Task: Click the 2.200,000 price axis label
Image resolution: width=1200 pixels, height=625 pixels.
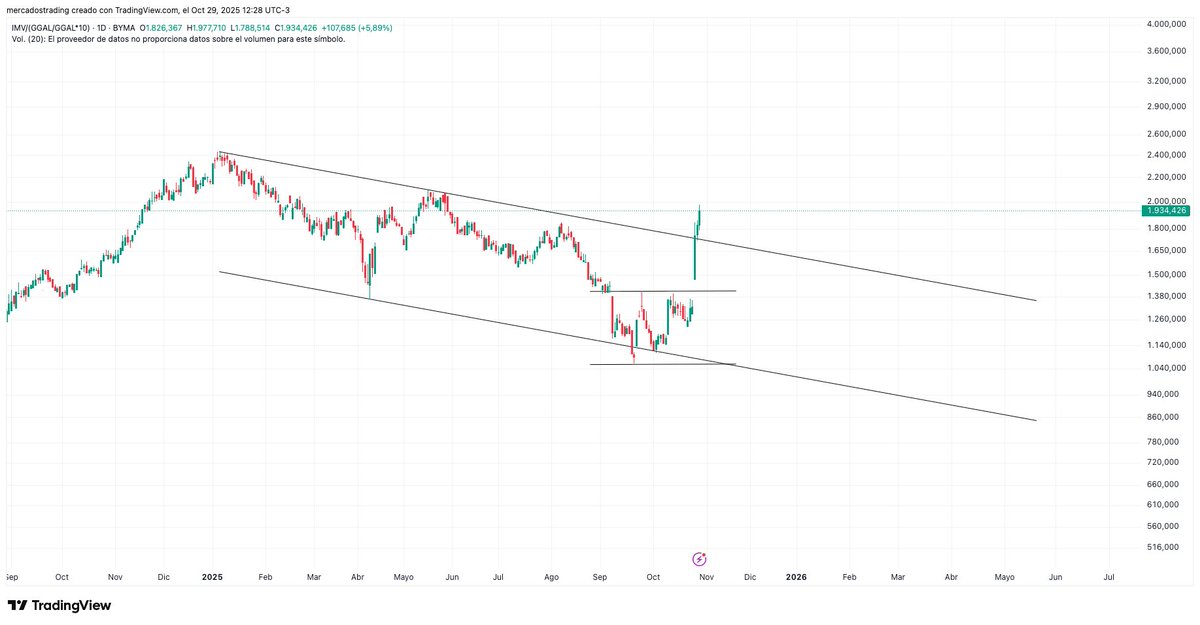Action: click(x=1167, y=177)
